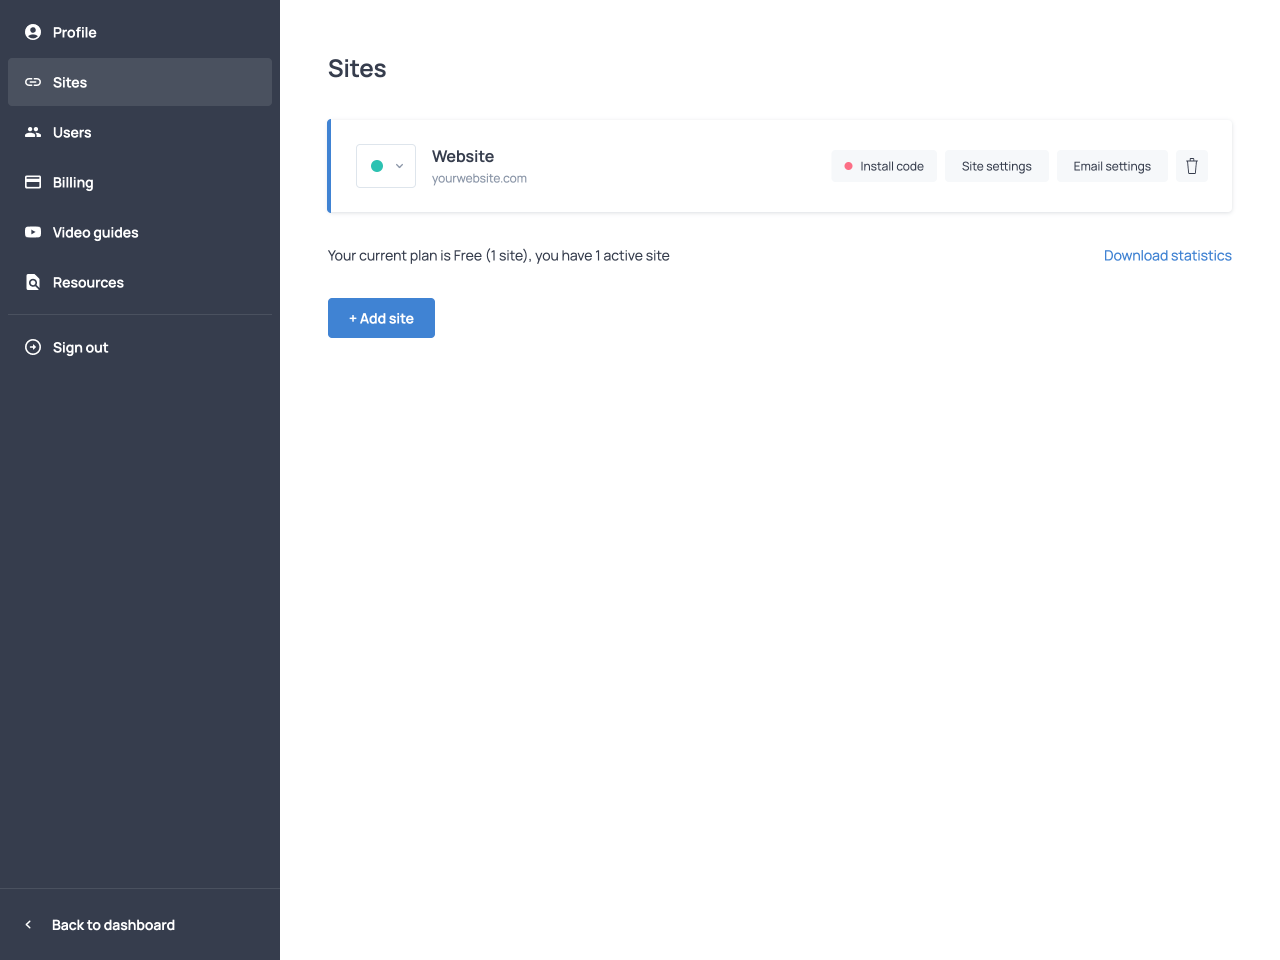
Task: Open Users via the people icon
Action: 33,132
